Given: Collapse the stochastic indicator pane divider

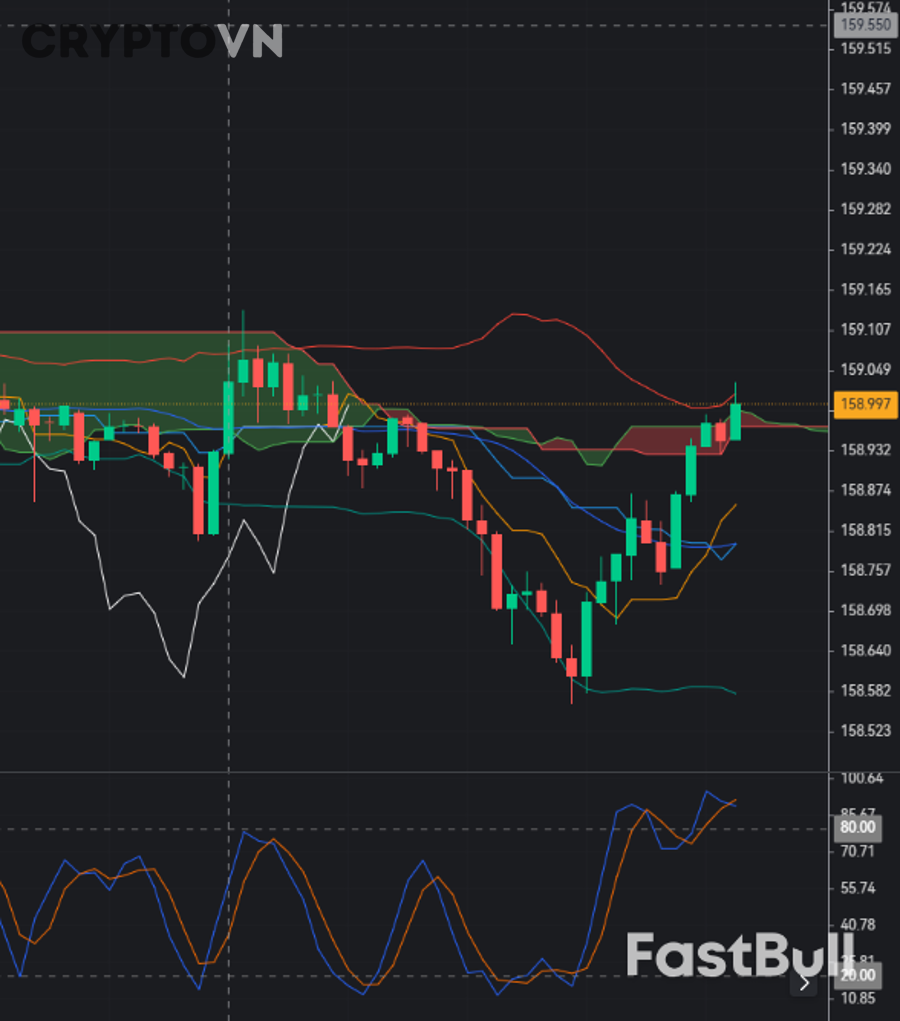Looking at the screenshot, I should pos(400,772).
